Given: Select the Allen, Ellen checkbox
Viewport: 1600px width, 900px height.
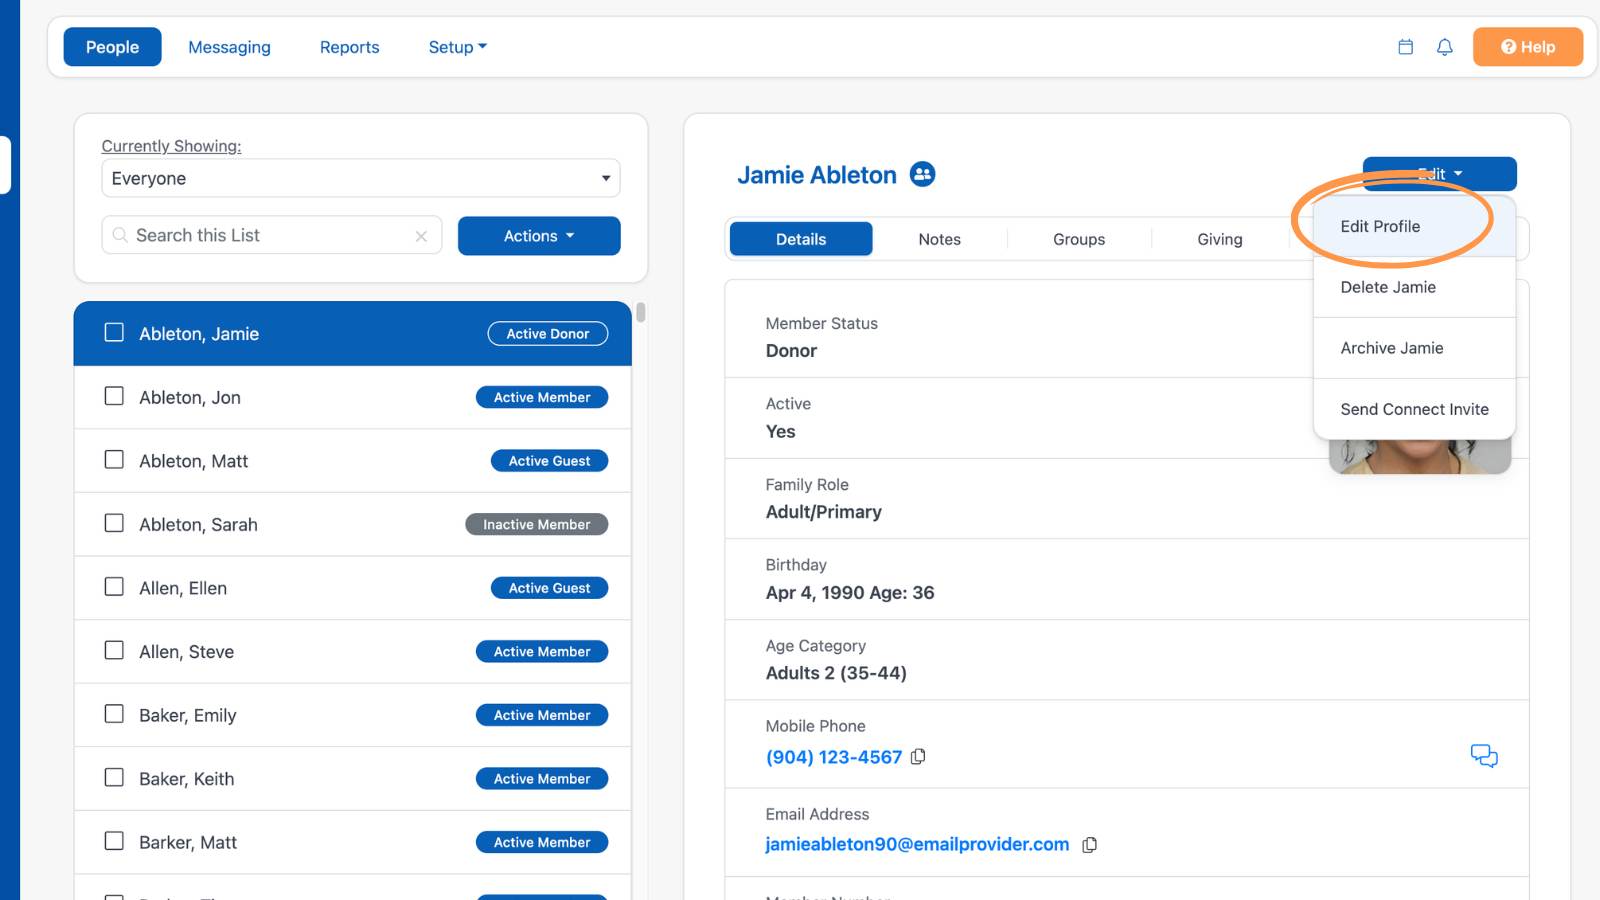Looking at the screenshot, I should pyautogui.click(x=115, y=587).
